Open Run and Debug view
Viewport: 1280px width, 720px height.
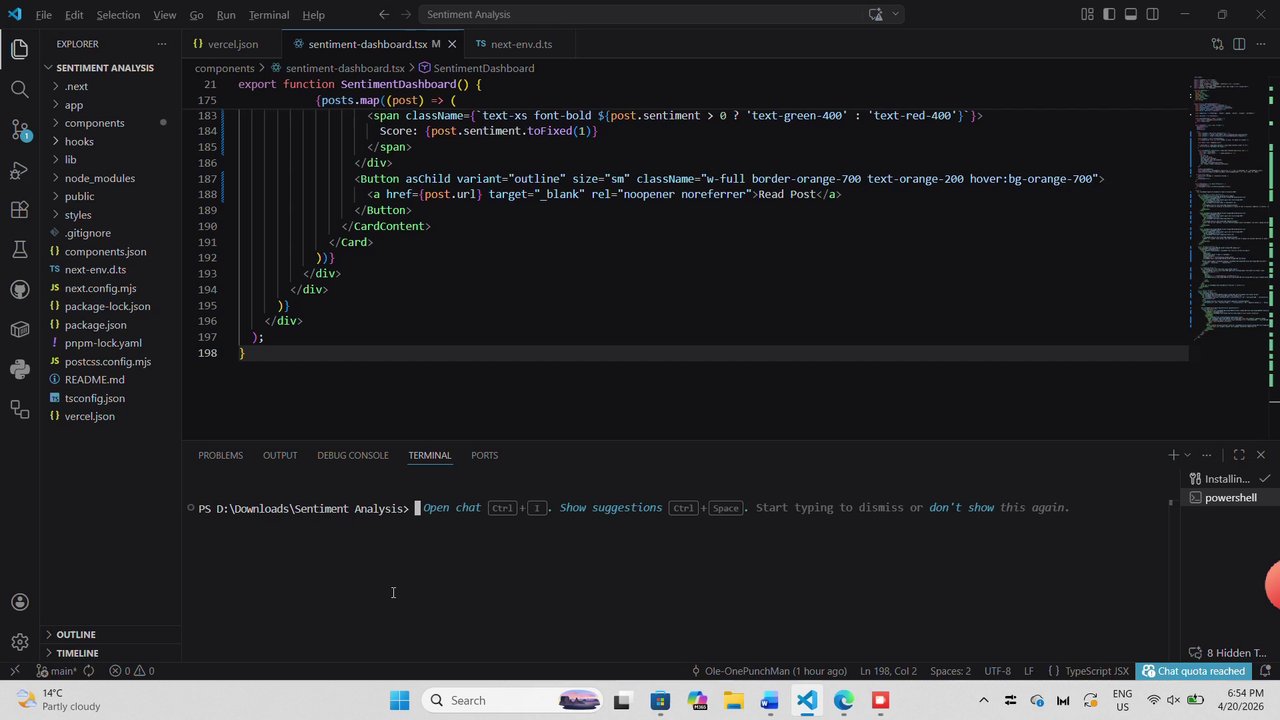pos(19,169)
